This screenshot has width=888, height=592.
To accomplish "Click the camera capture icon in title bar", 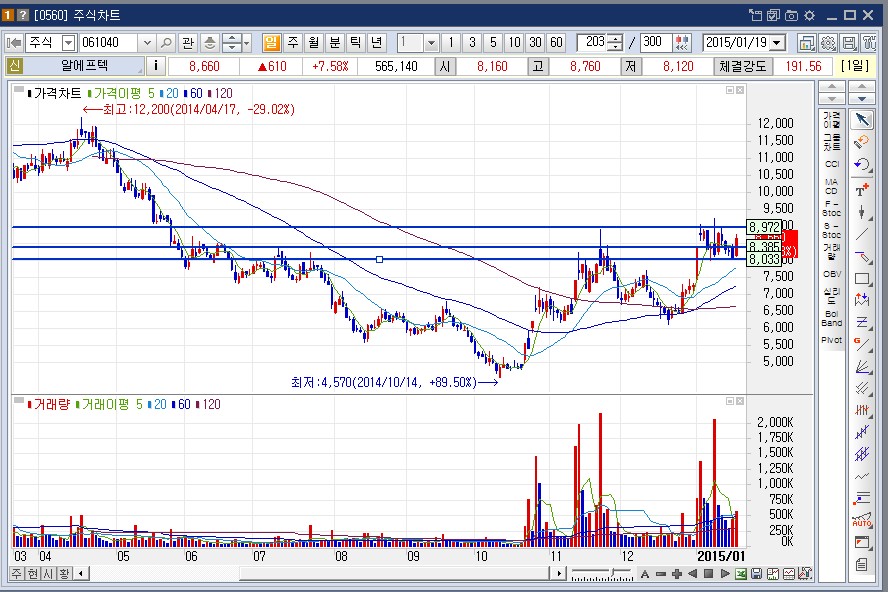I will pos(792,15).
